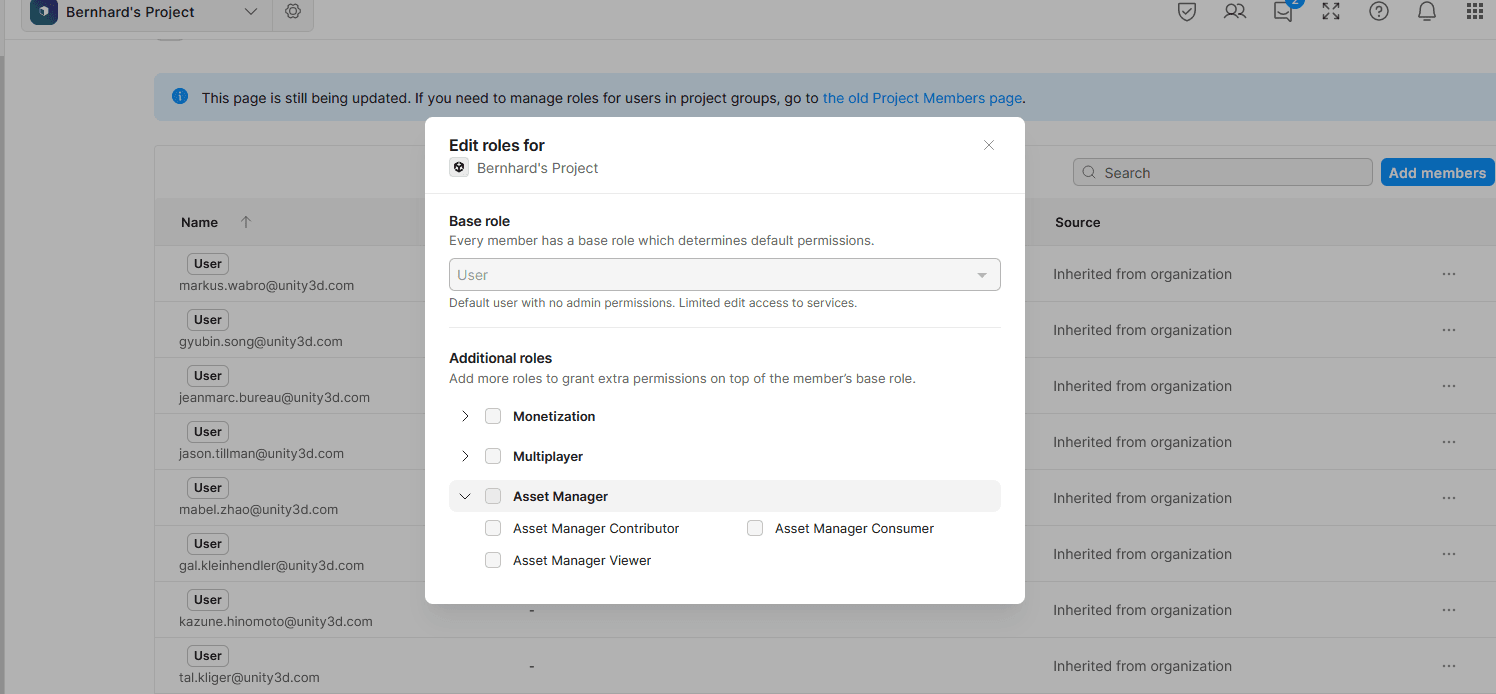This screenshot has width=1496, height=694.
Task: Click the Add members button
Action: tap(1437, 172)
